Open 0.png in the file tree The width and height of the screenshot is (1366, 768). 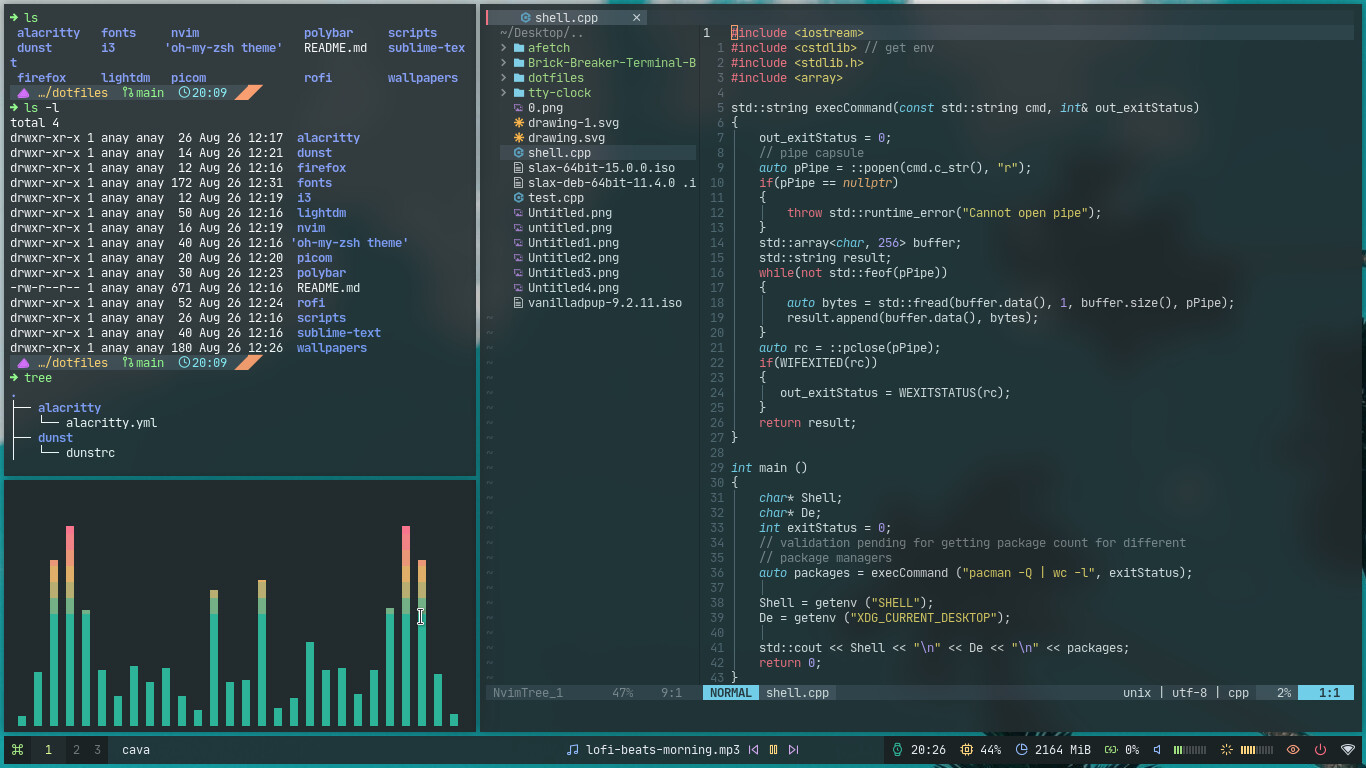pyautogui.click(x=545, y=108)
